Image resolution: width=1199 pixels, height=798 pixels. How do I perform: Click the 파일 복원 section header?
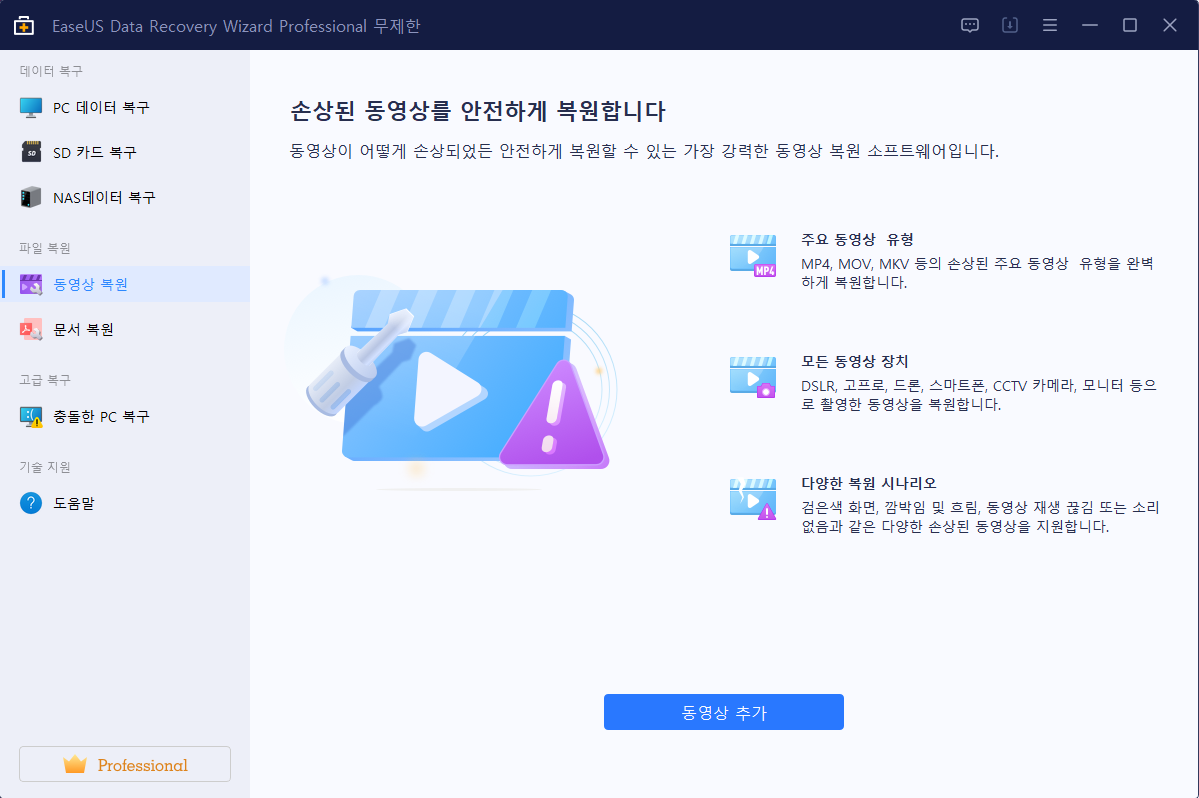tap(45, 248)
